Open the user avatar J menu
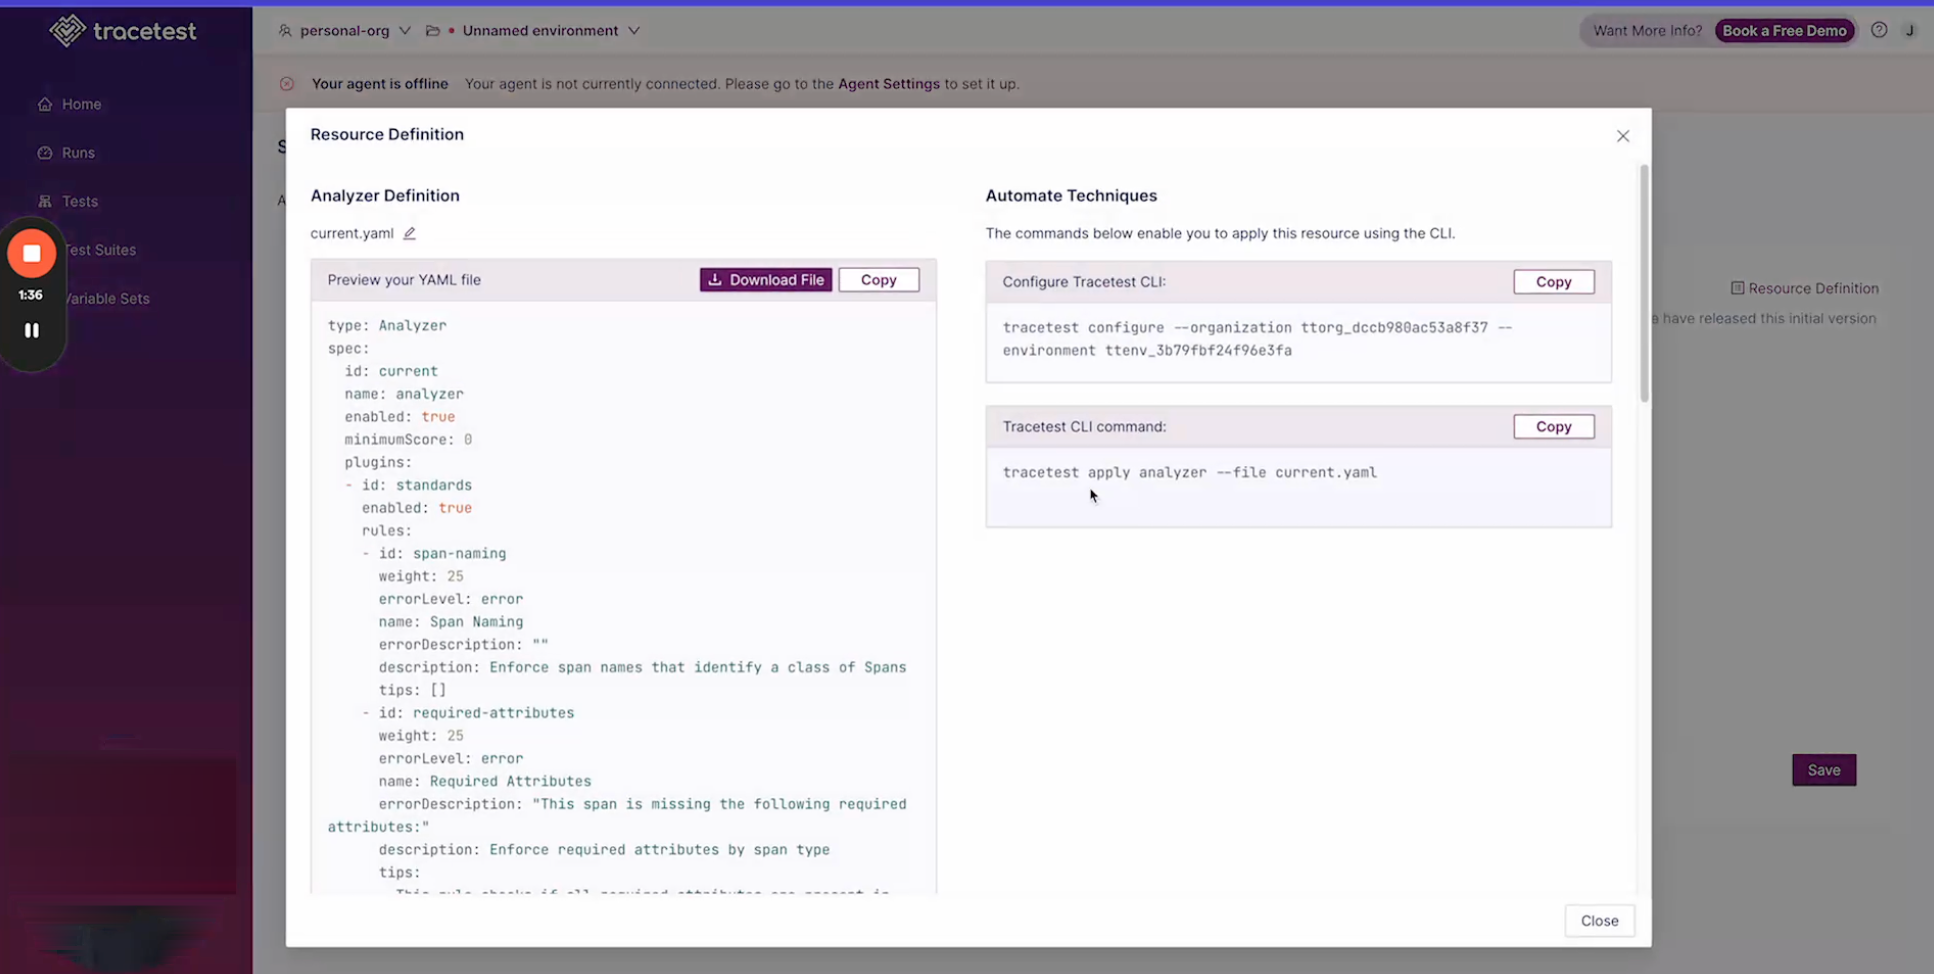 click(1909, 30)
